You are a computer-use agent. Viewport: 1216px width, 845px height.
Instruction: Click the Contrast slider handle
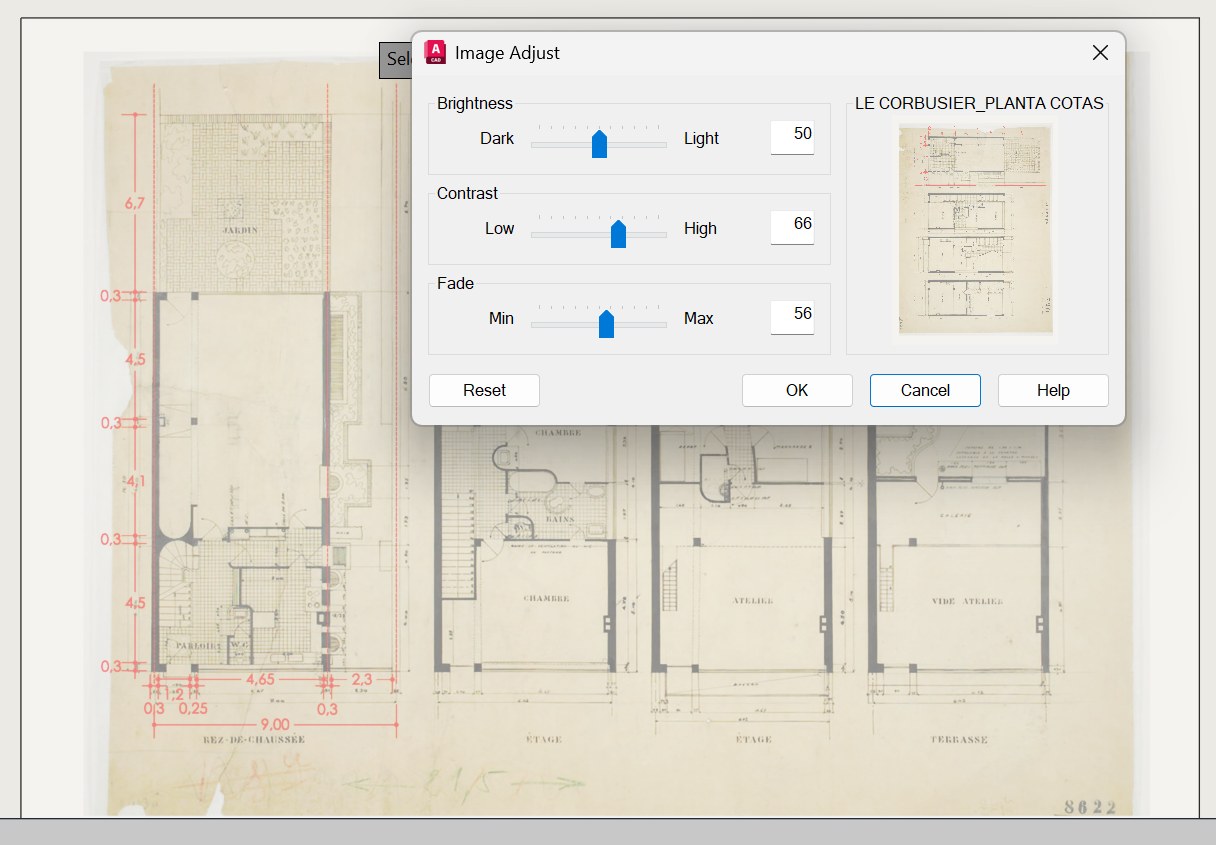(x=618, y=233)
